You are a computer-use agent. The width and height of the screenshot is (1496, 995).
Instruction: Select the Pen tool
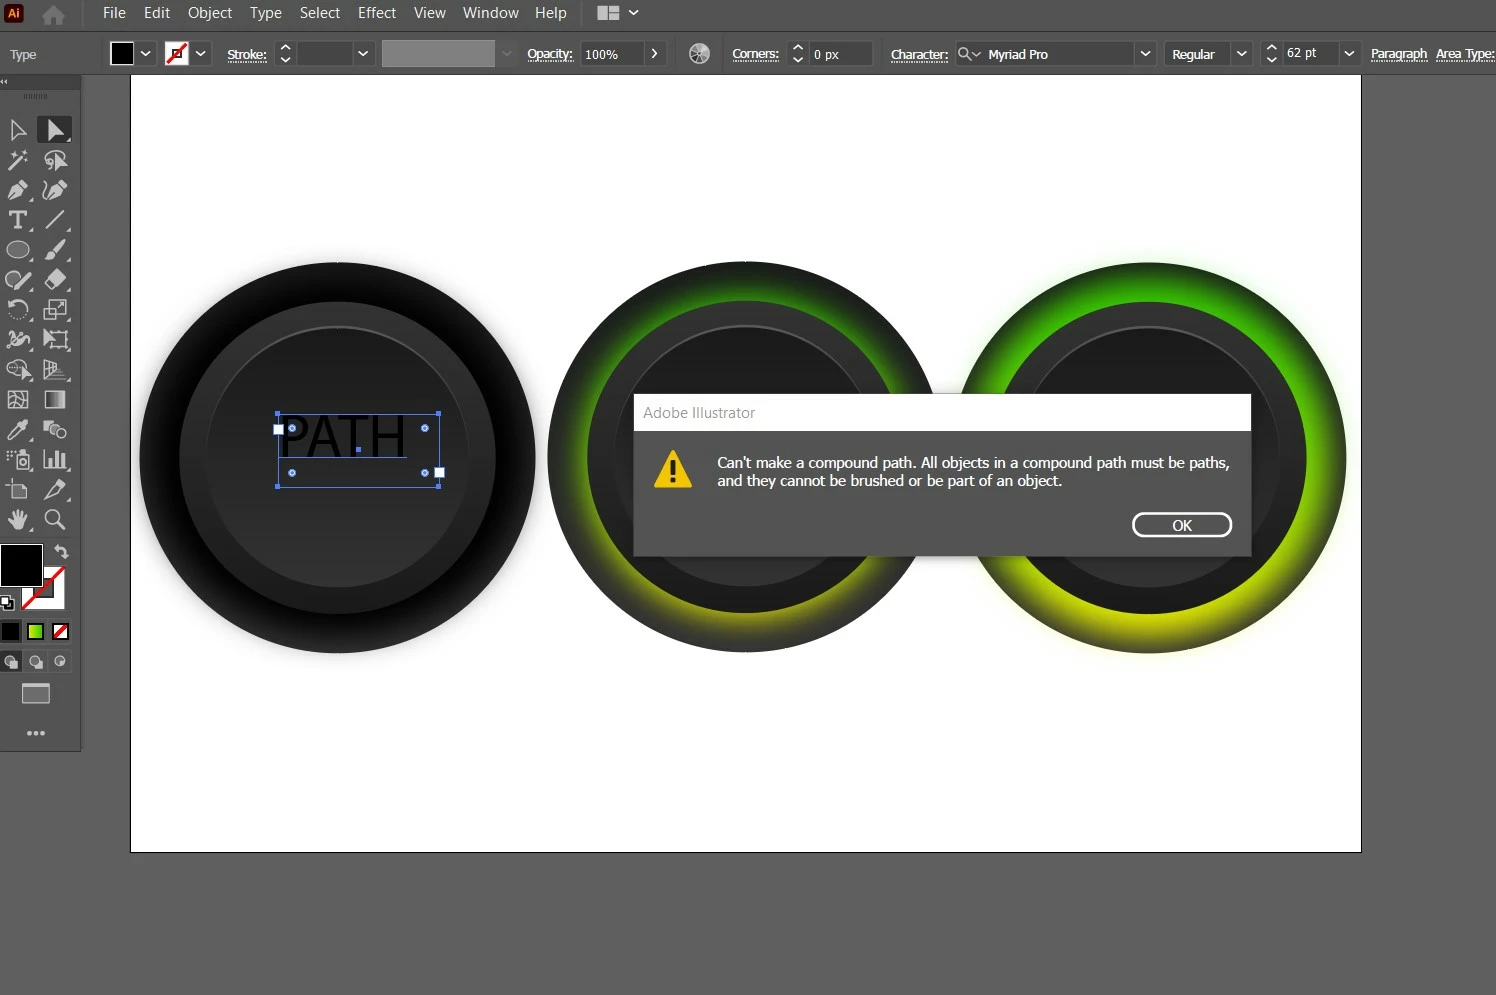coord(18,190)
